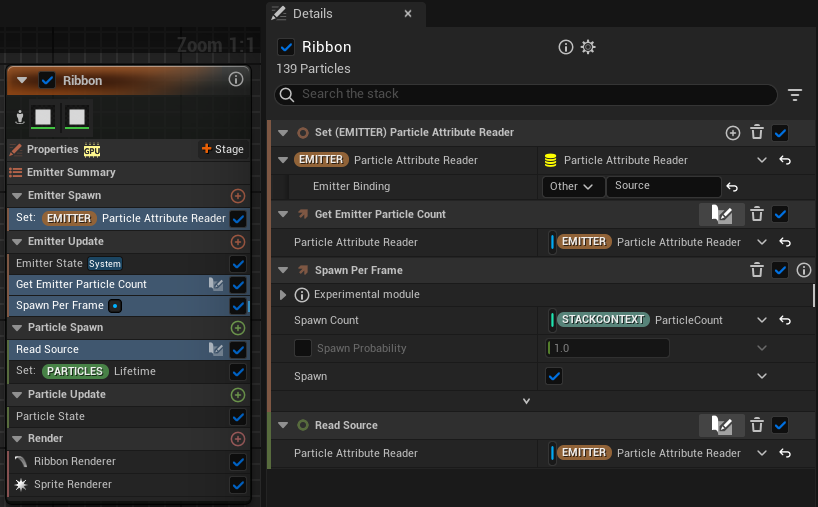This screenshot has width=818, height=507.
Task: Delete the Spawn Per Frame module
Action: coord(756,270)
